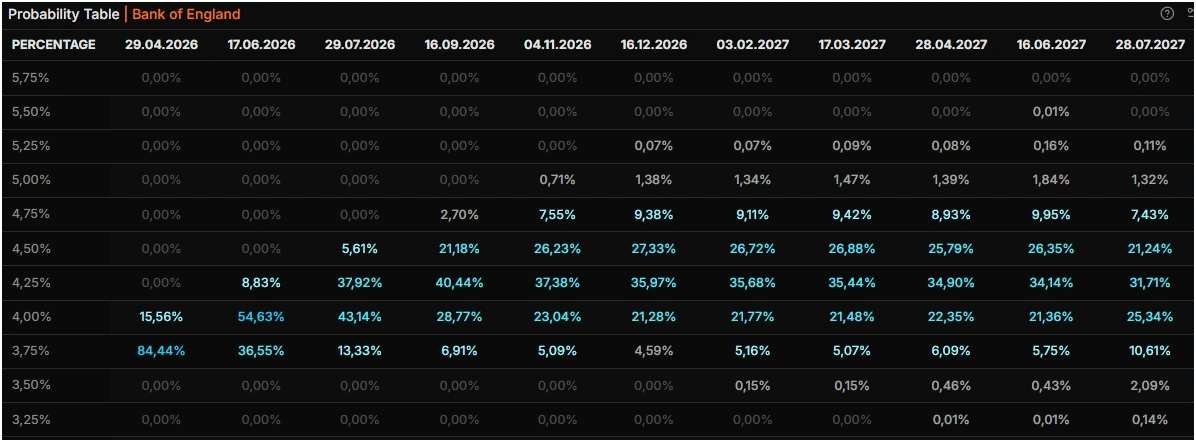Viewport: 1196px width, 442px height.
Task: Select the 03.02.2027 date header
Action: [x=752, y=45]
